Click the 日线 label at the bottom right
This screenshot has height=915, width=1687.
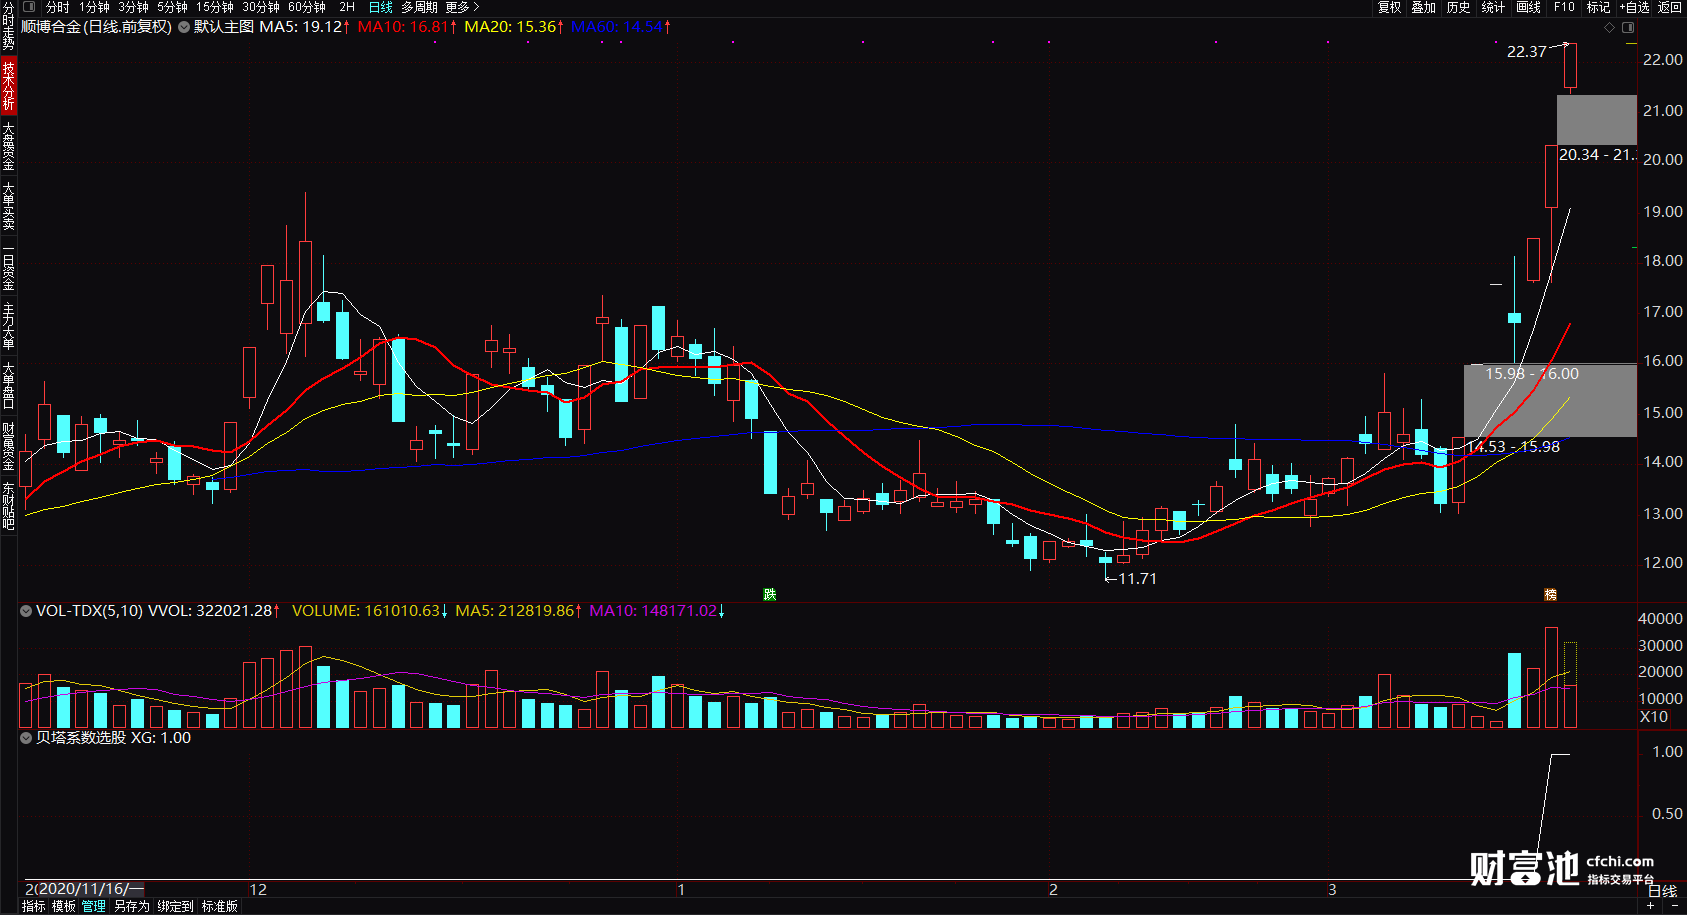coord(1662,891)
